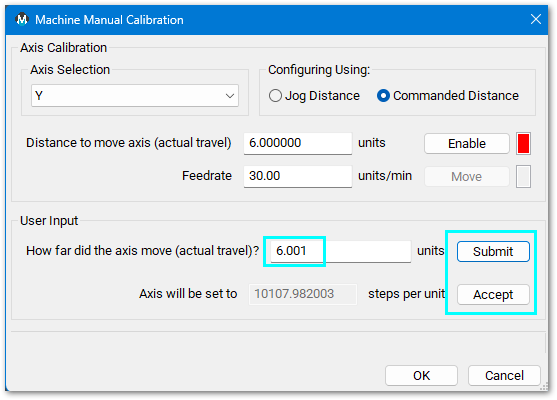
Task: Edit the actual travel field showing 6.001
Action: (341, 251)
